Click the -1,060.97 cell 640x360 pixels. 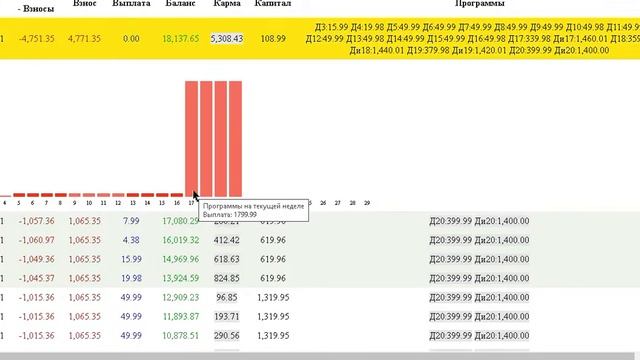point(36,240)
